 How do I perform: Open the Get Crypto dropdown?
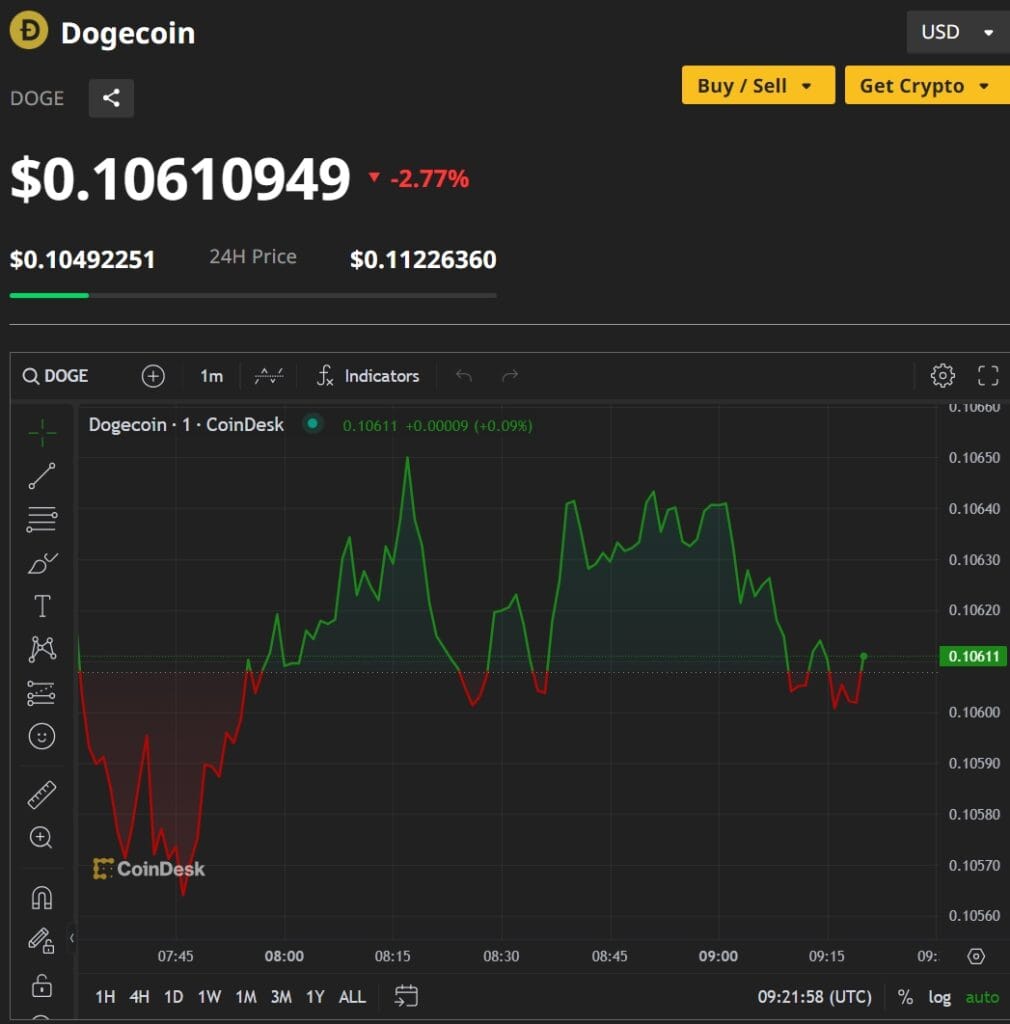point(927,85)
